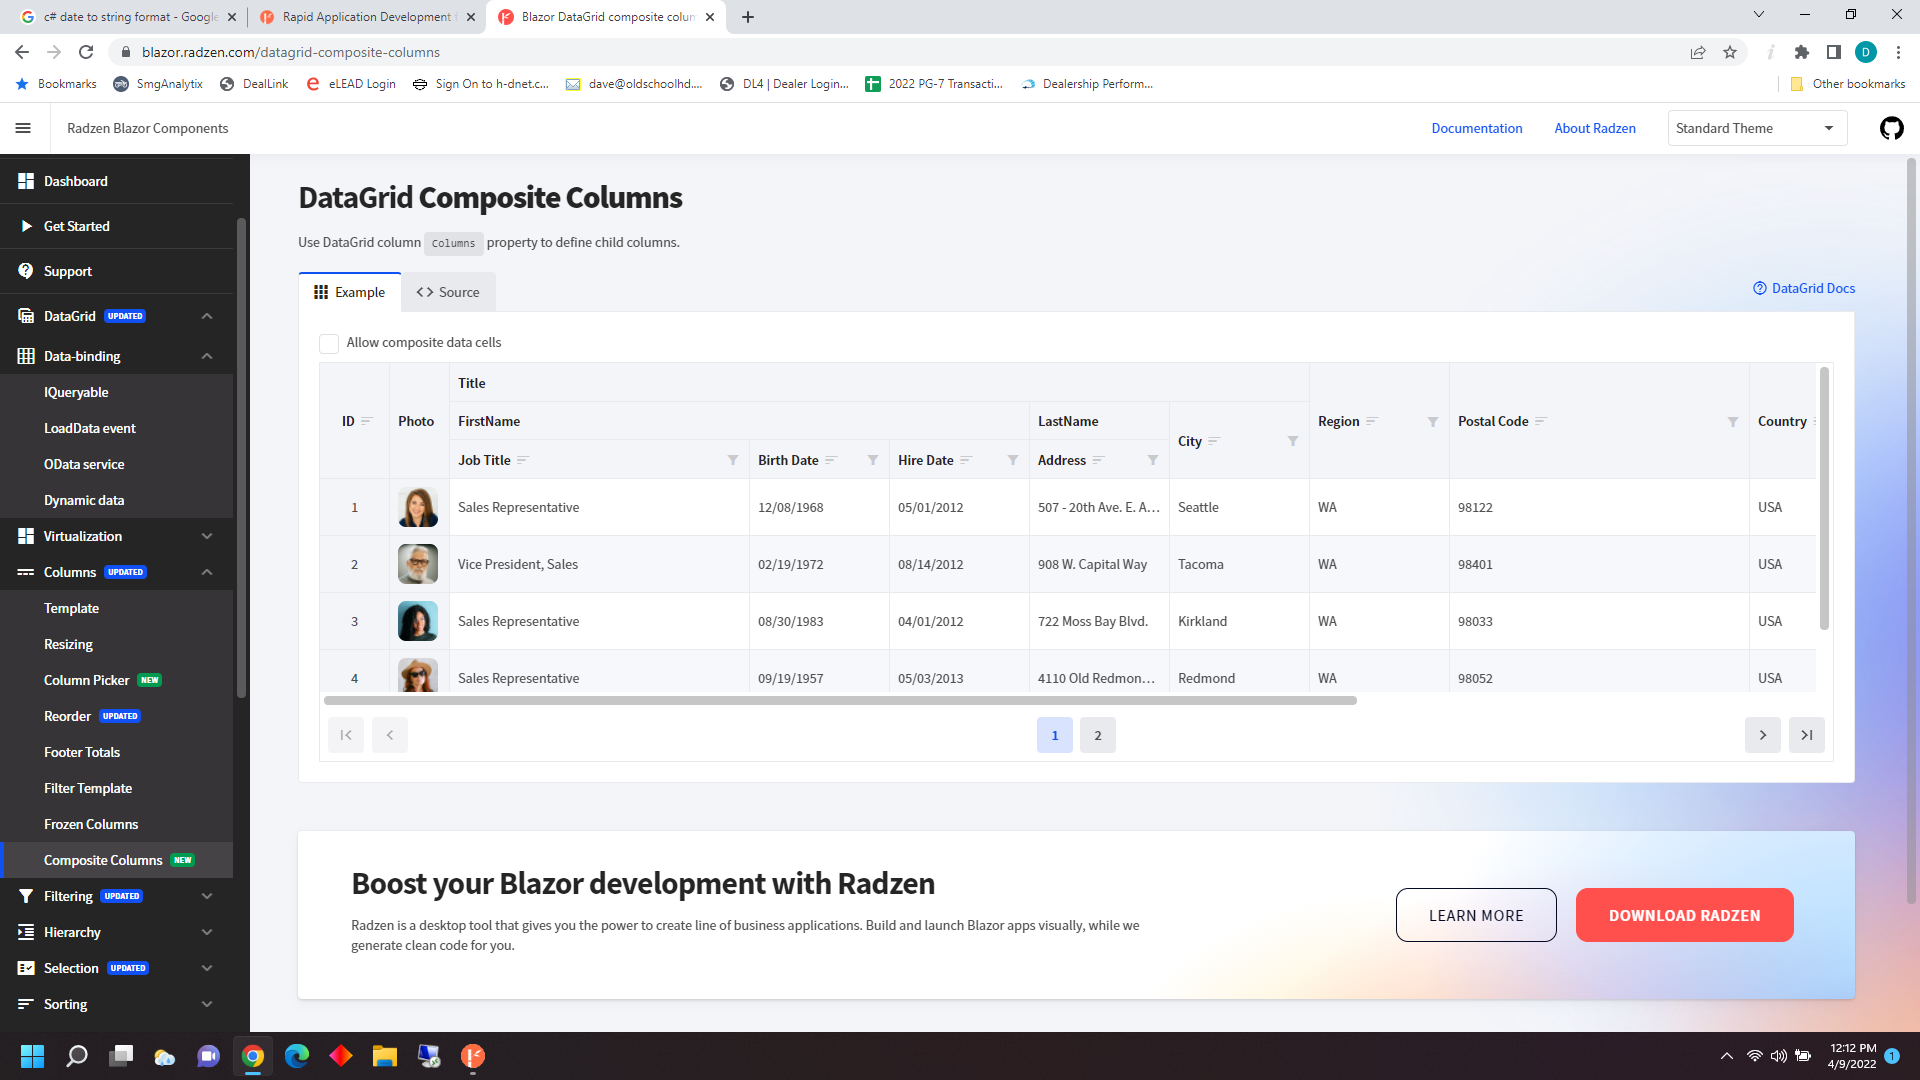Open the Standard Theme dropdown

(x=1757, y=128)
